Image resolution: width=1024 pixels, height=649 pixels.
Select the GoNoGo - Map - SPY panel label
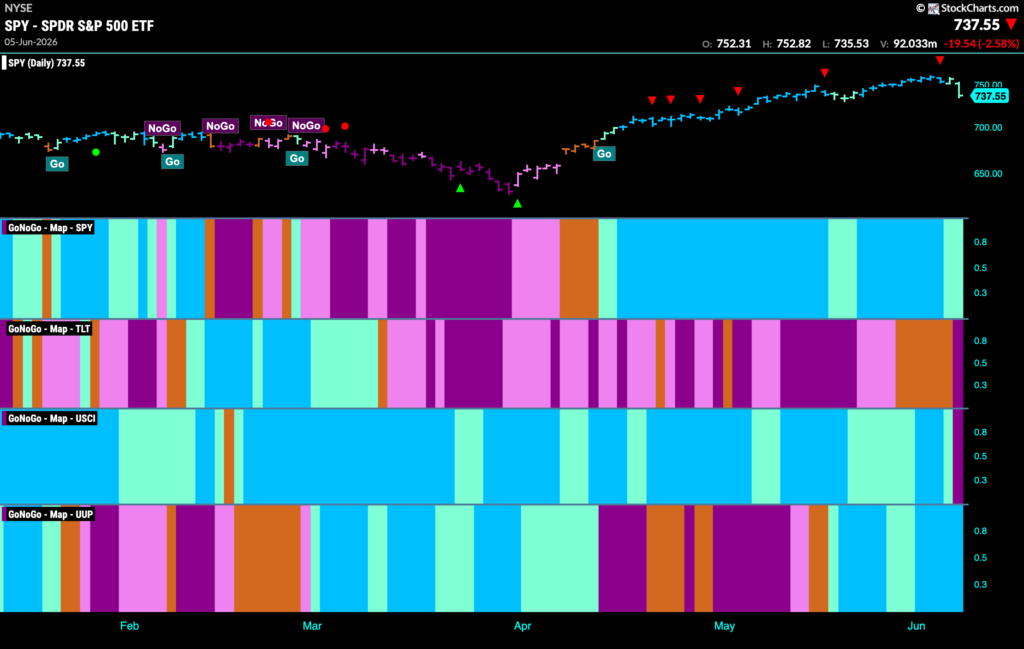pyautogui.click(x=50, y=227)
